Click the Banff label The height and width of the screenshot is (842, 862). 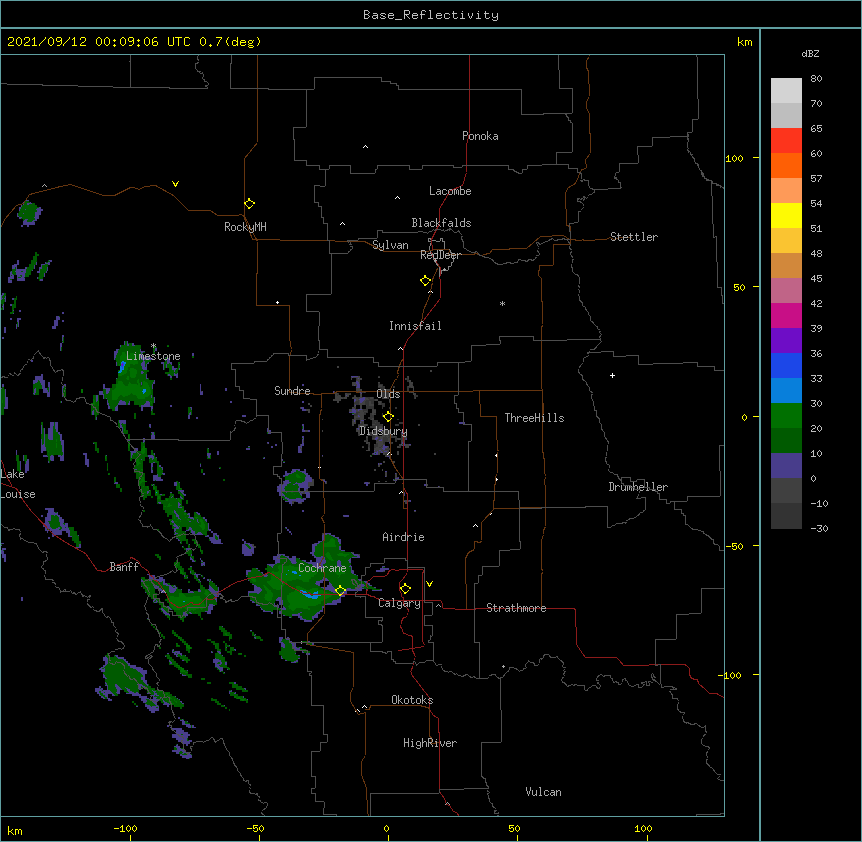coord(124,567)
